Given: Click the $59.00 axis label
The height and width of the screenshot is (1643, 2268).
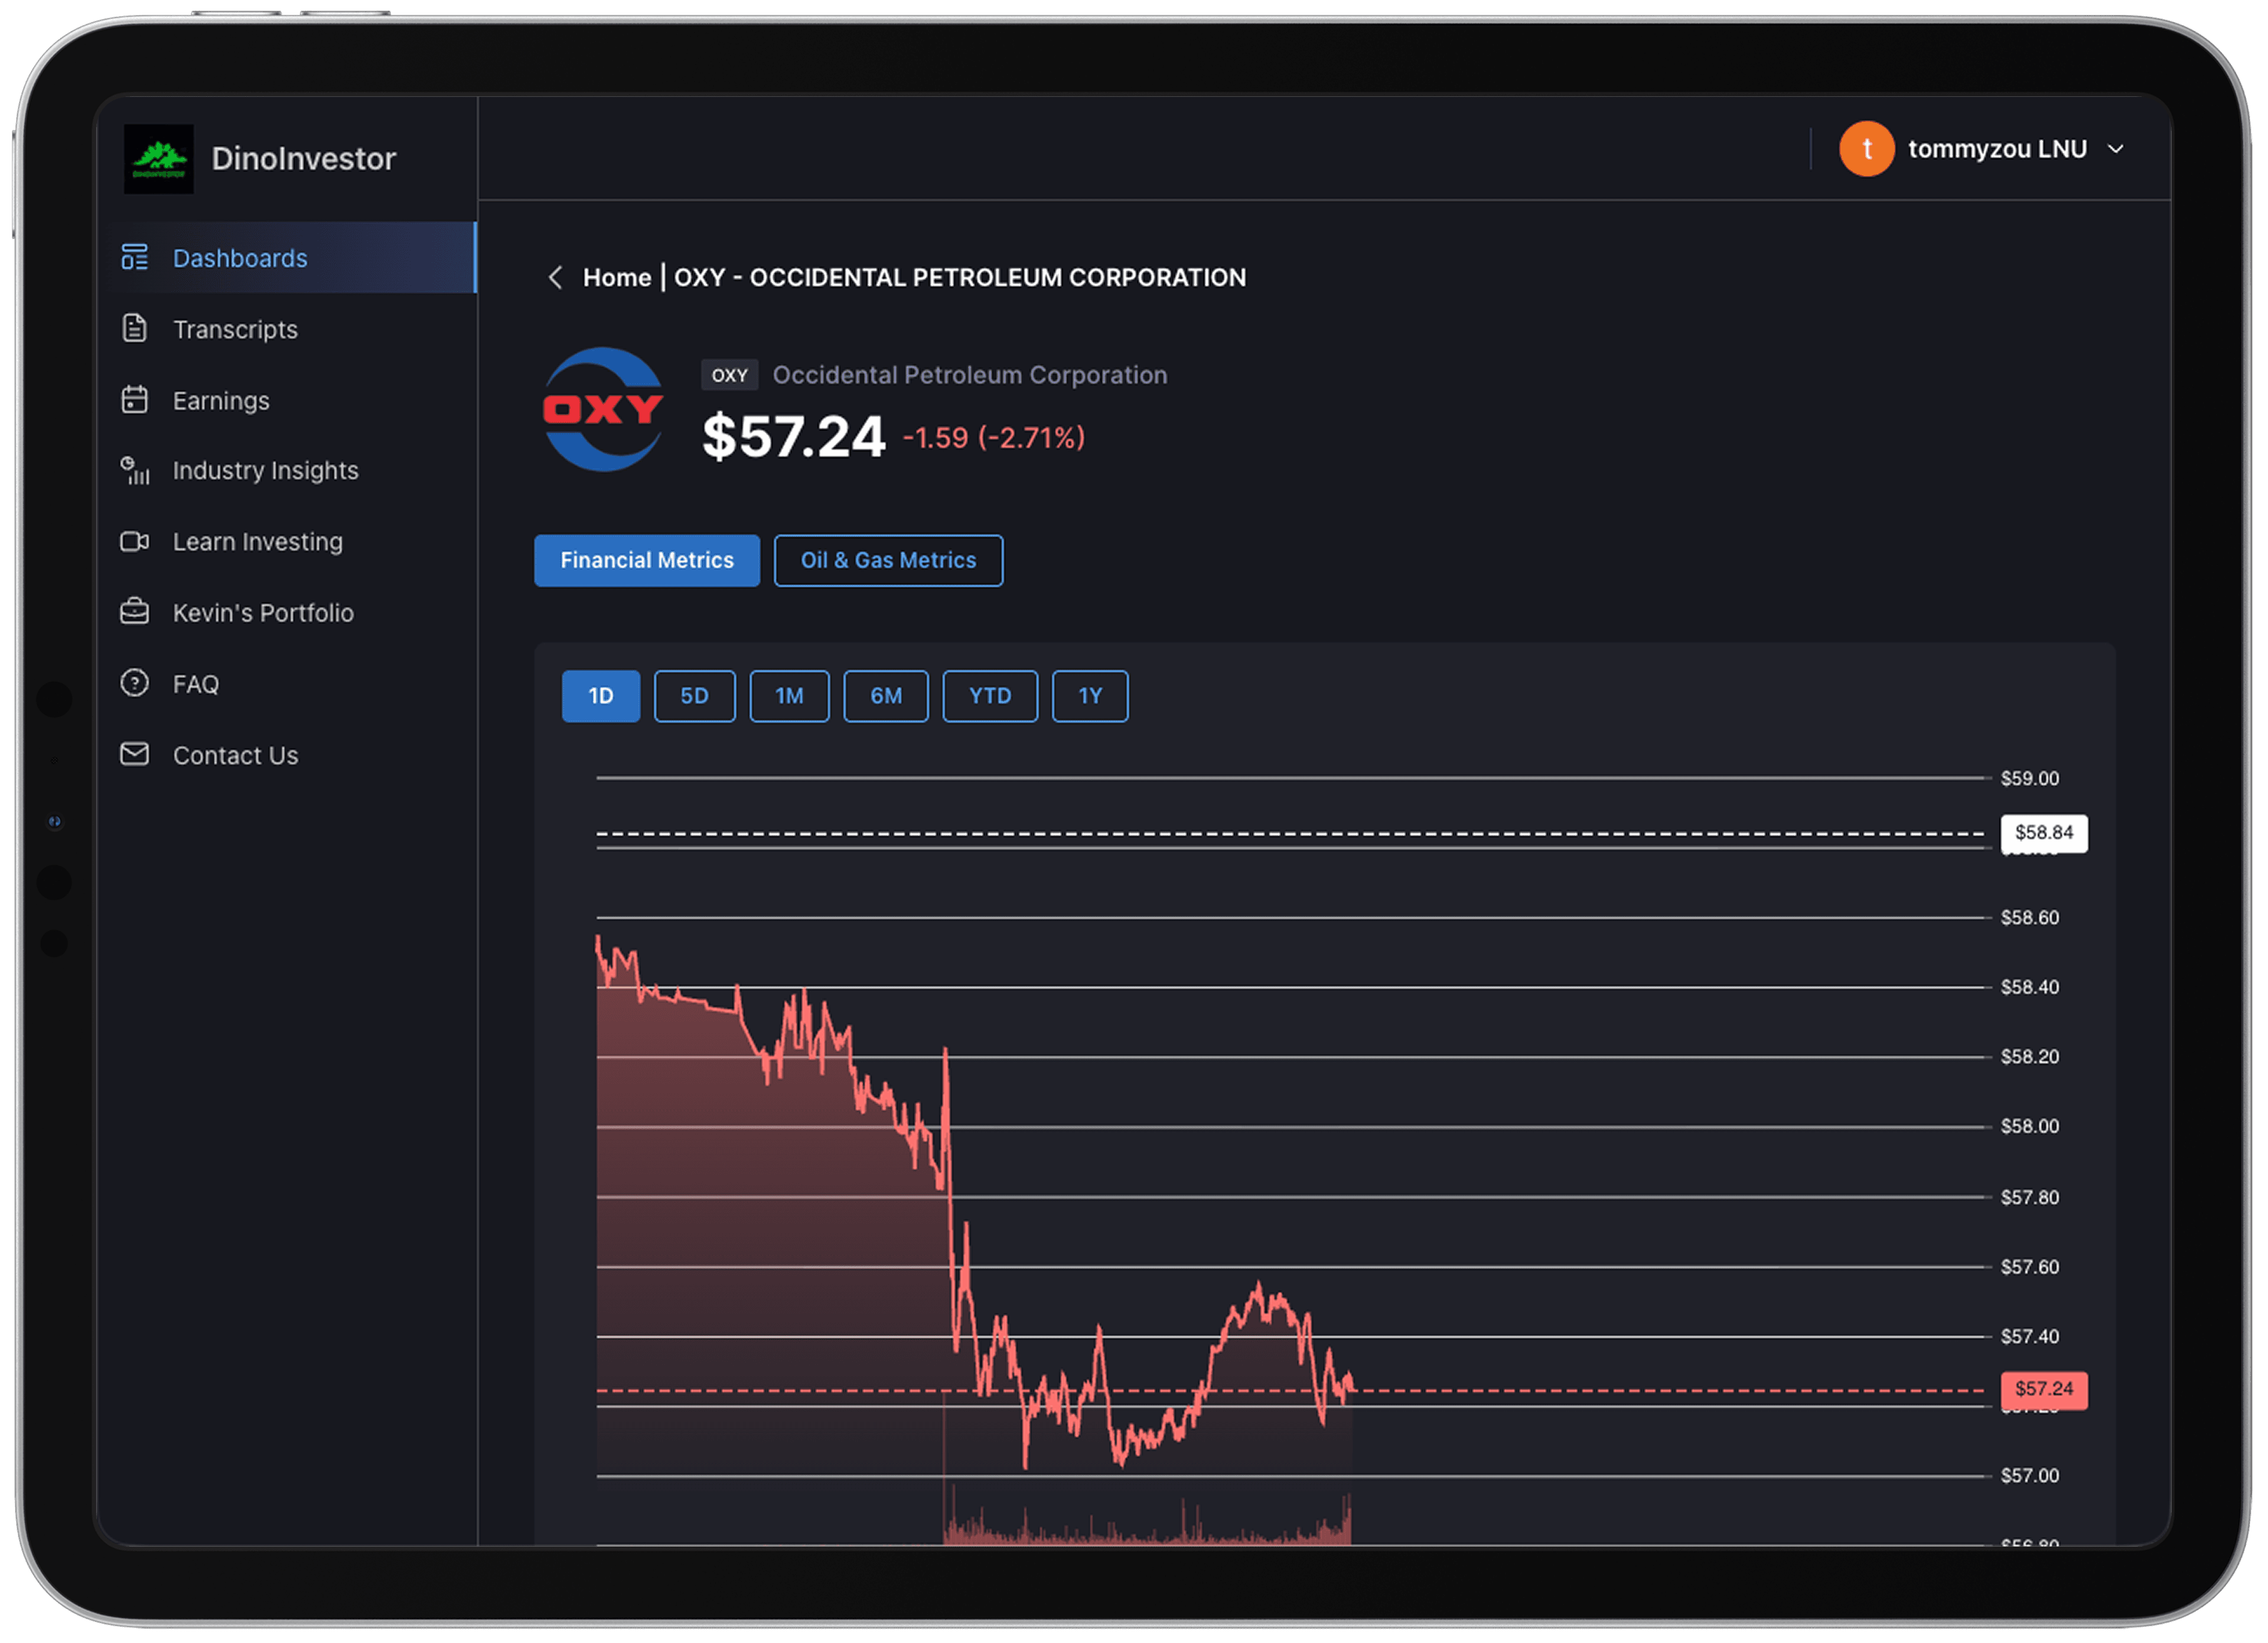Looking at the screenshot, I should pos(2030,778).
